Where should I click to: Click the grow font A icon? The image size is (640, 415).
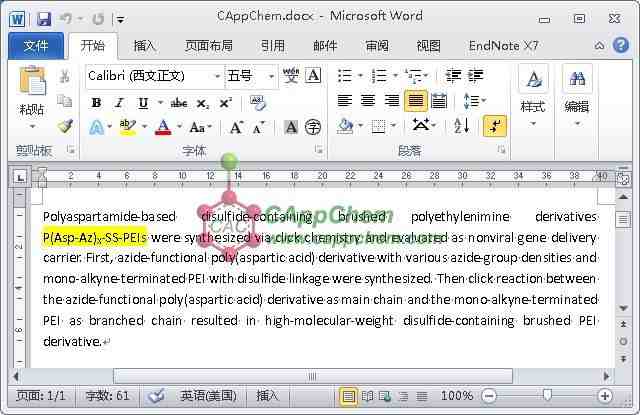click(237, 128)
